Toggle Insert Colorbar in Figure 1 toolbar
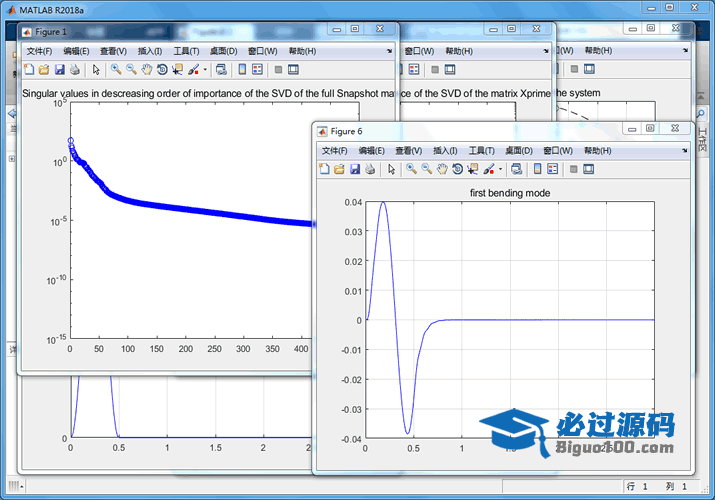This screenshot has height=500, width=715. 242,70
